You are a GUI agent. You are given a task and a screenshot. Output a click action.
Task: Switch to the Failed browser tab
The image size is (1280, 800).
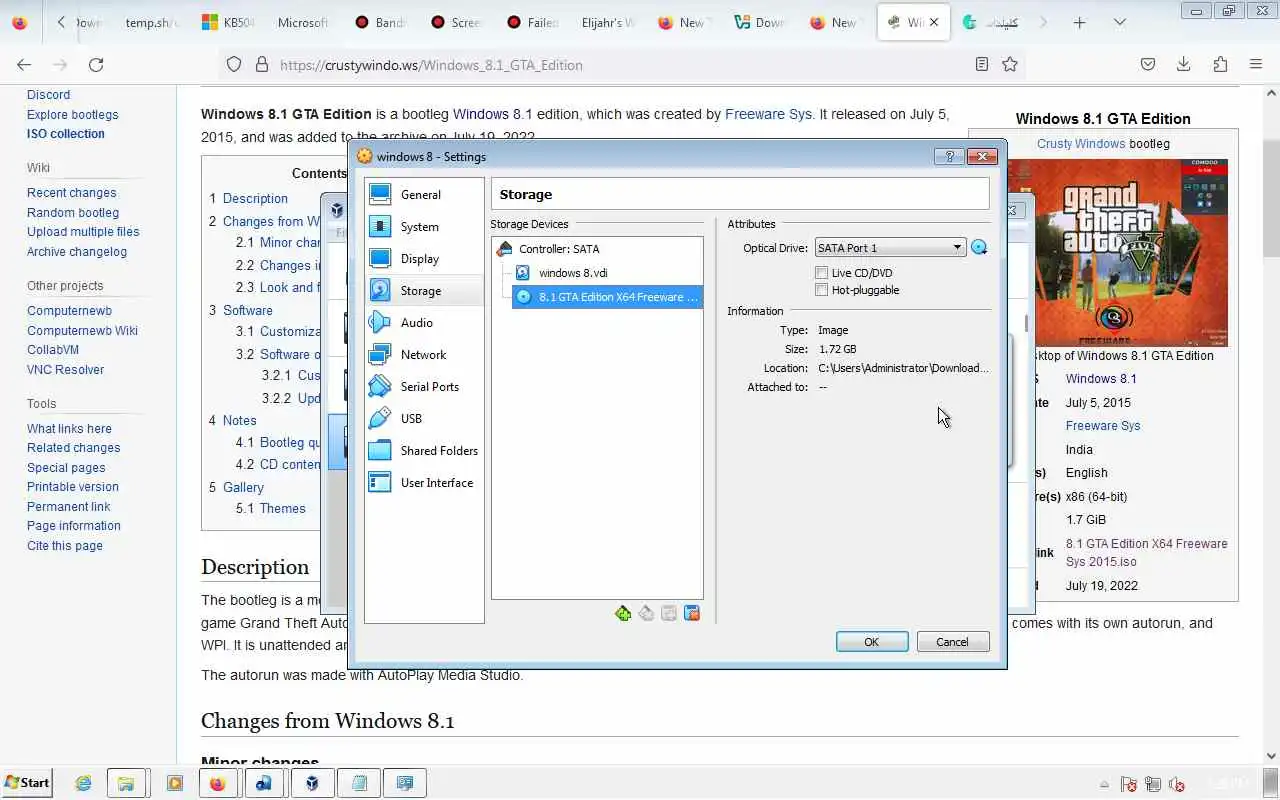tap(533, 22)
